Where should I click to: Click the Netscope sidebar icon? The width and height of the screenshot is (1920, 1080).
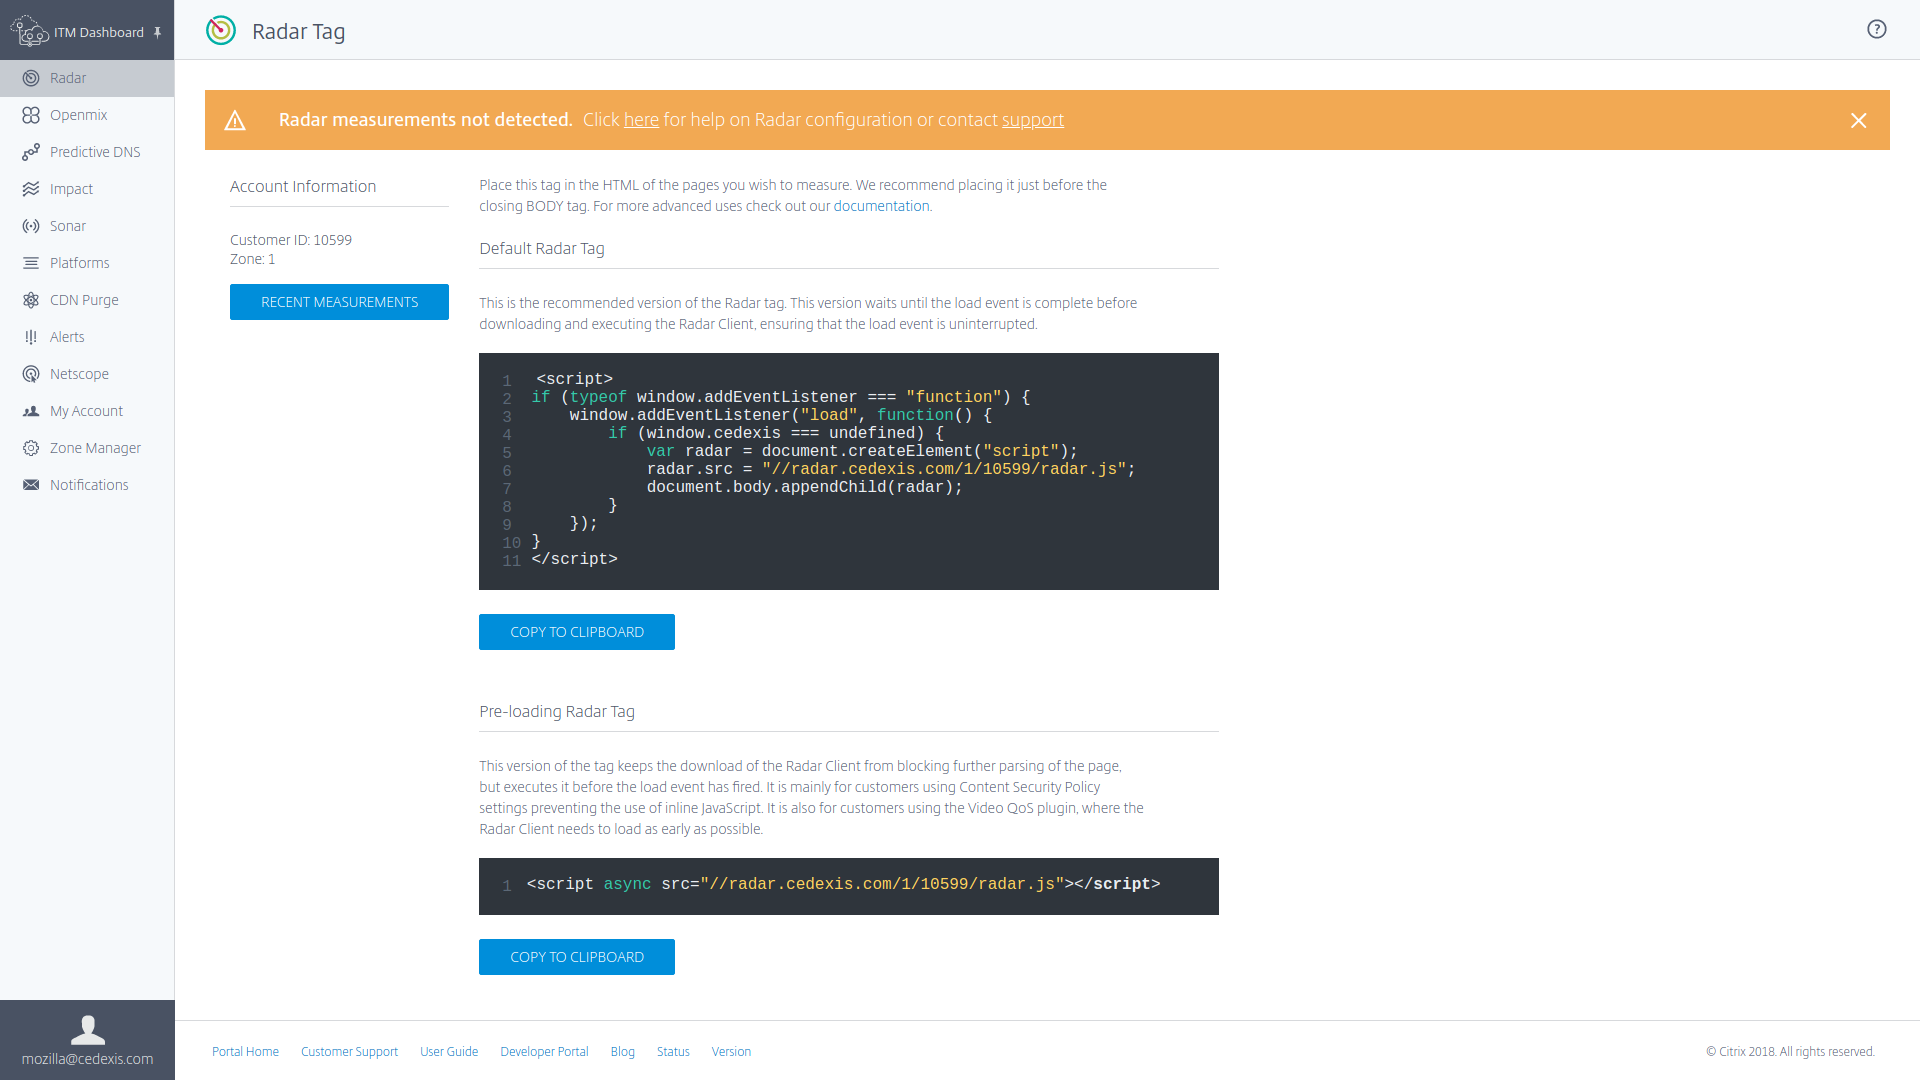(x=32, y=373)
